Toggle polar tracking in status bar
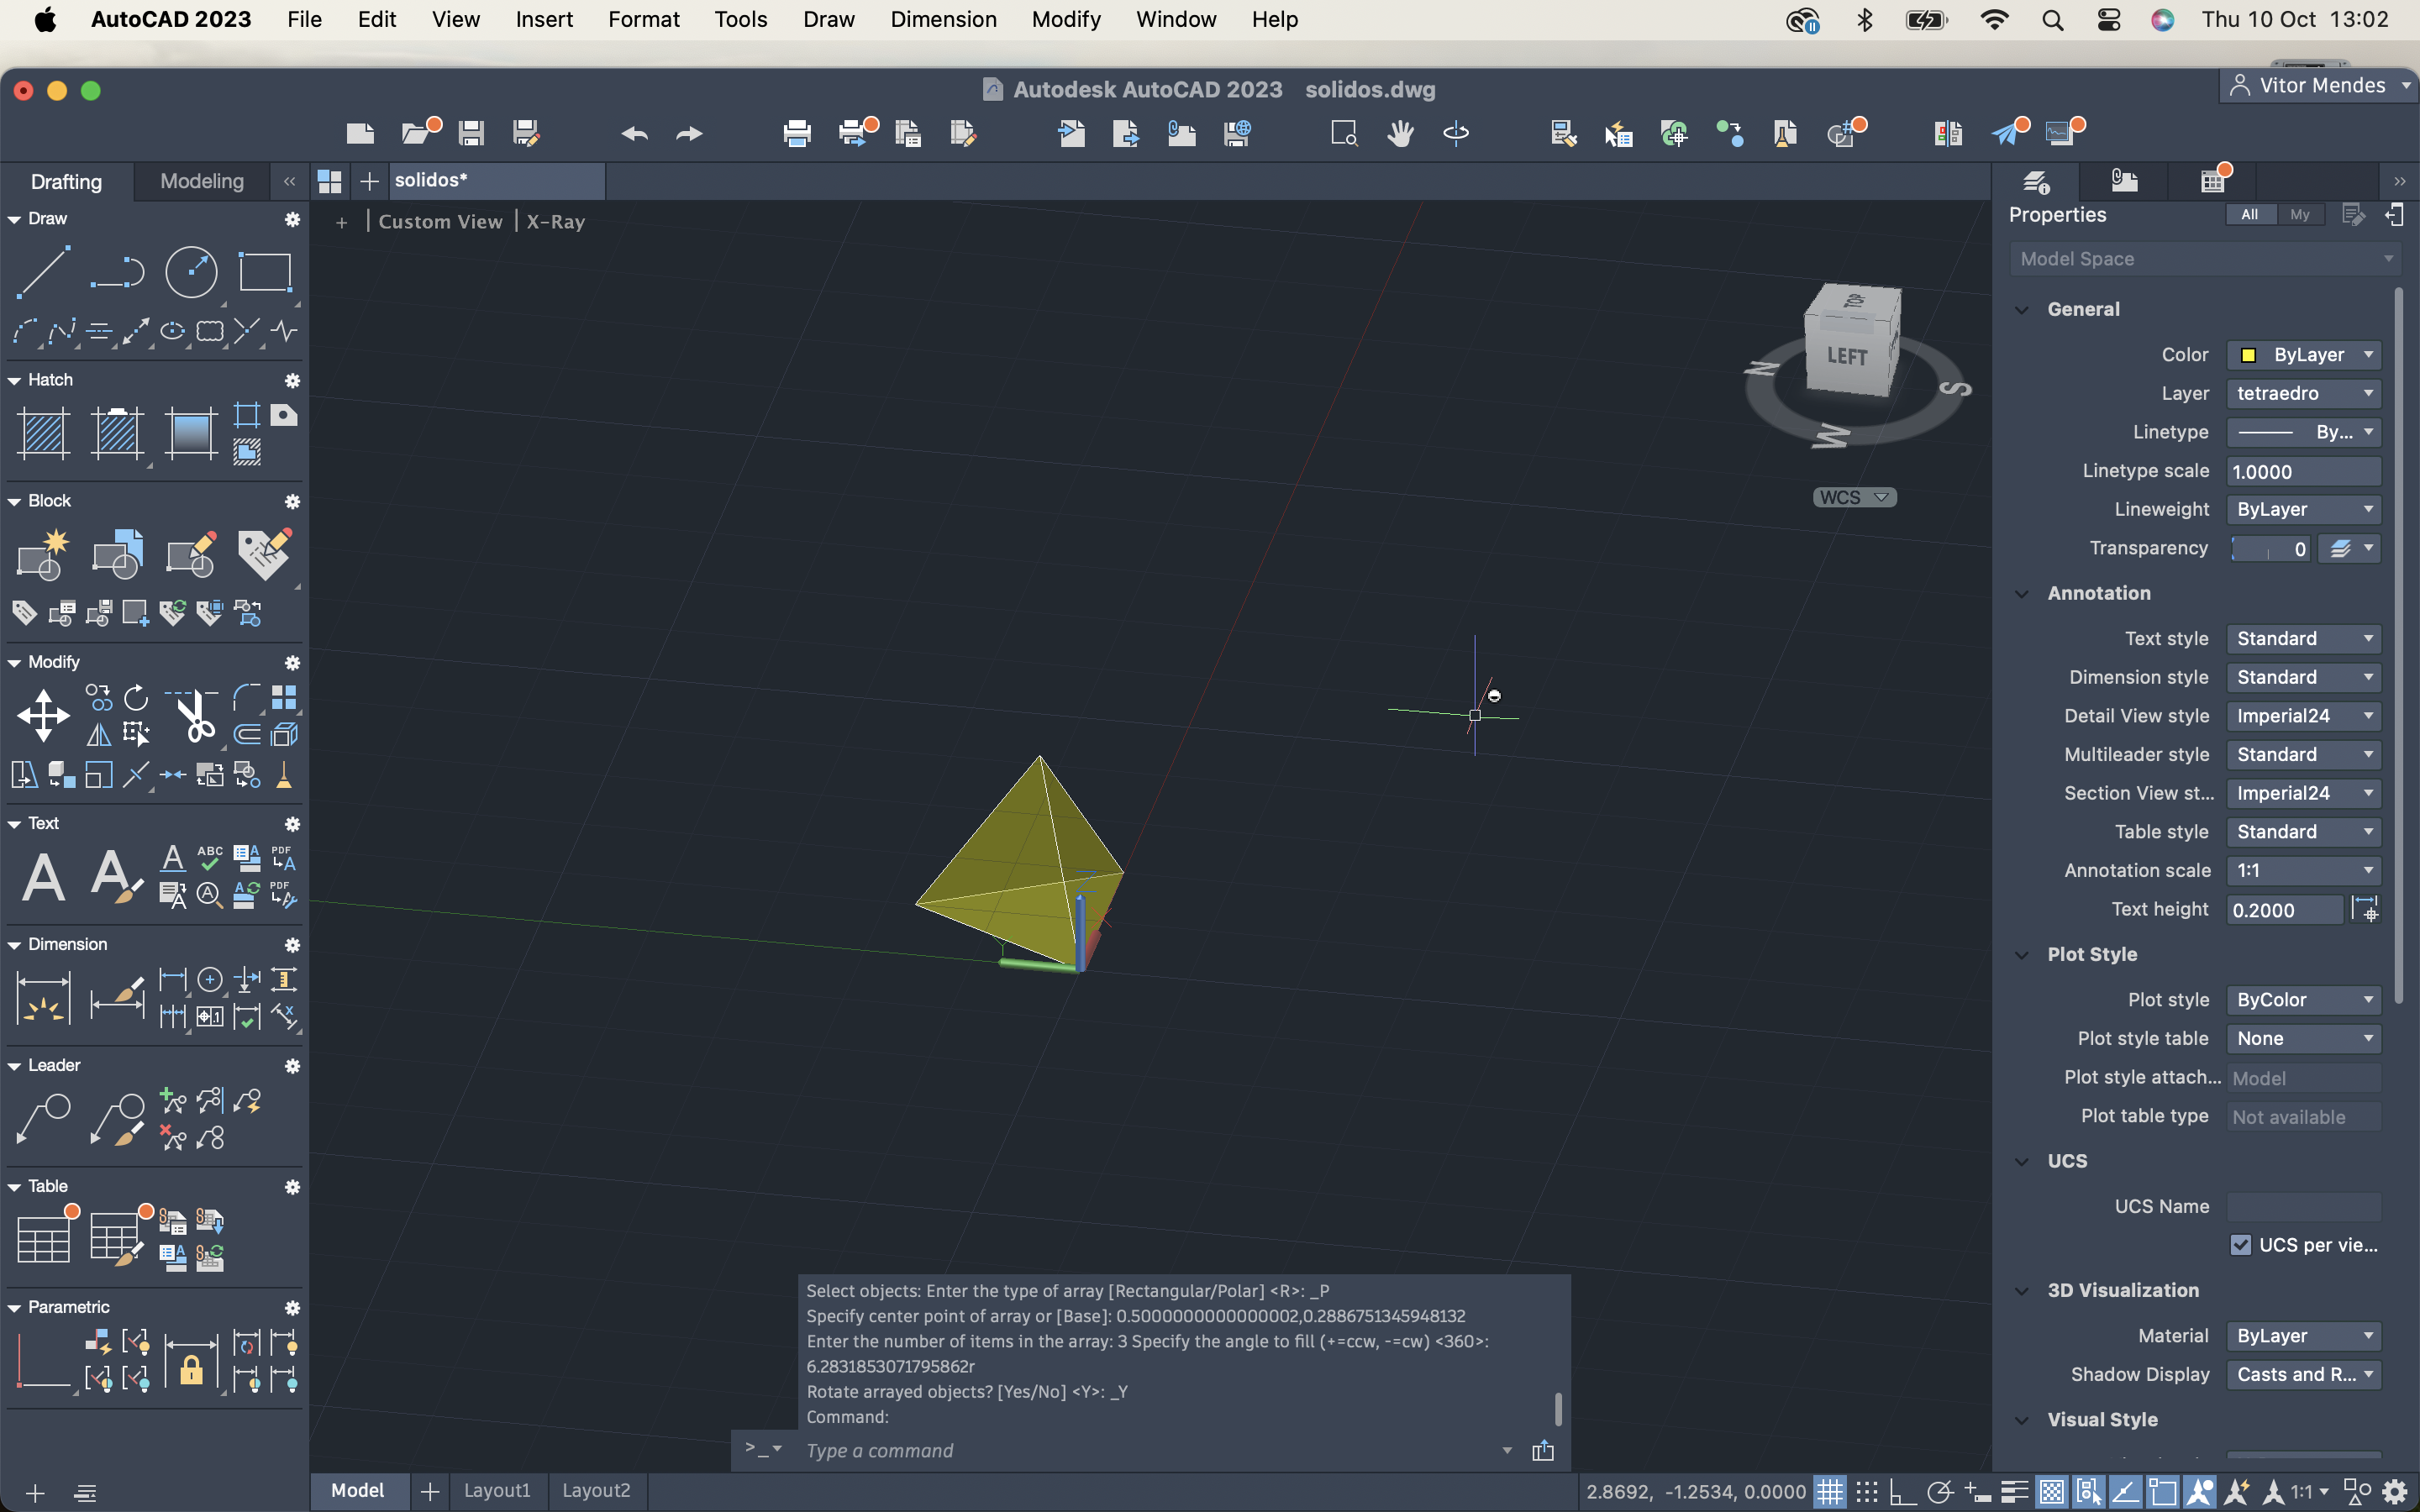Viewport: 2420px width, 1512px height. 1940,1492
